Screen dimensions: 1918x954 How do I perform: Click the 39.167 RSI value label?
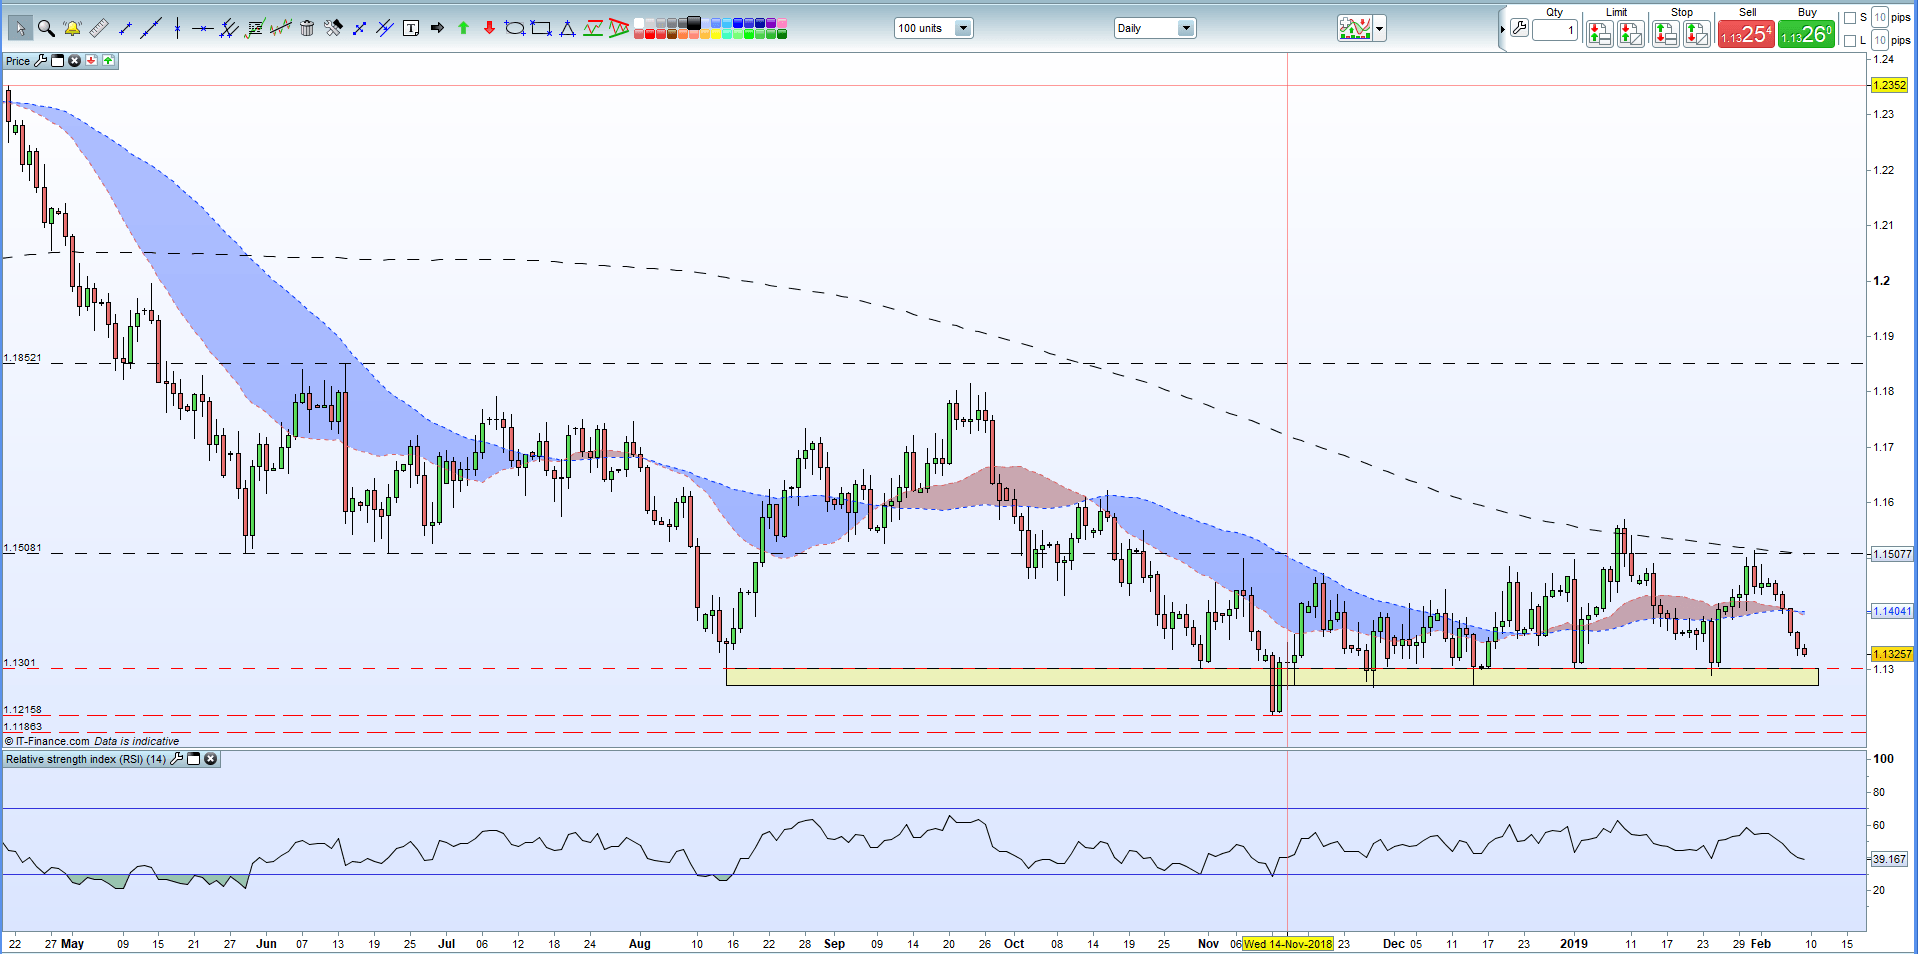[x=1889, y=859]
